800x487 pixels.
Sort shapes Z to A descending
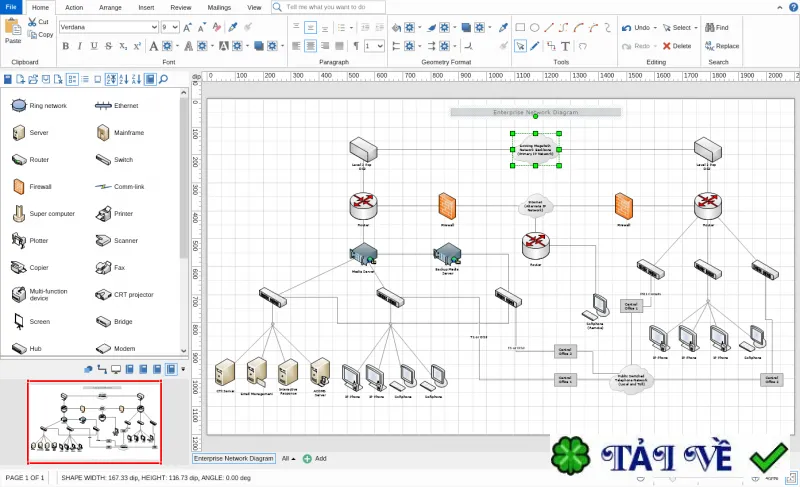[136, 79]
